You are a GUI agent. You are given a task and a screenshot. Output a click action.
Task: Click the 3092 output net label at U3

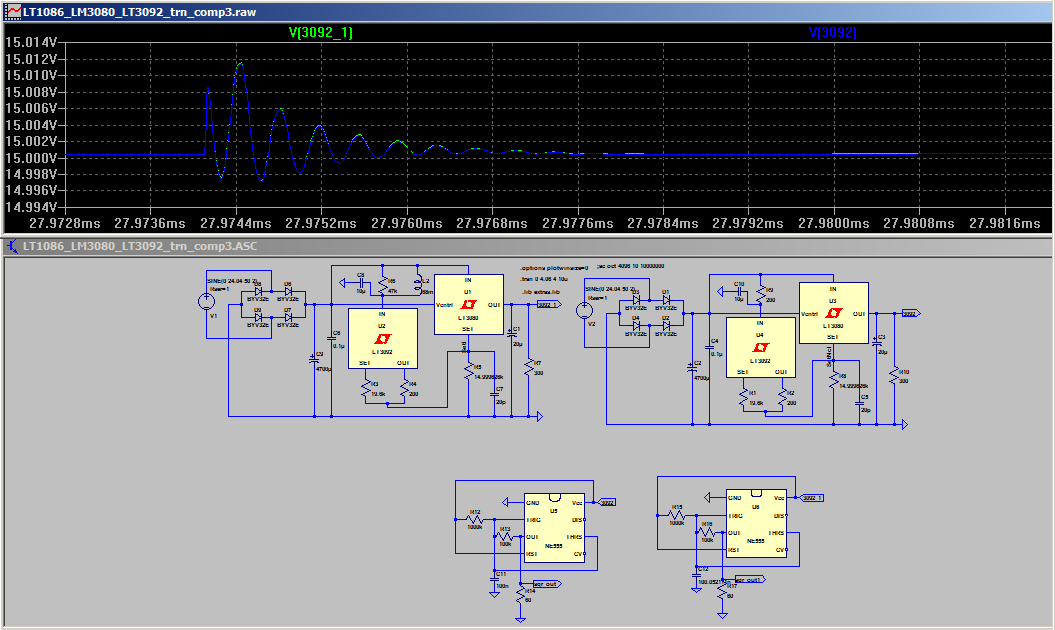[910, 313]
